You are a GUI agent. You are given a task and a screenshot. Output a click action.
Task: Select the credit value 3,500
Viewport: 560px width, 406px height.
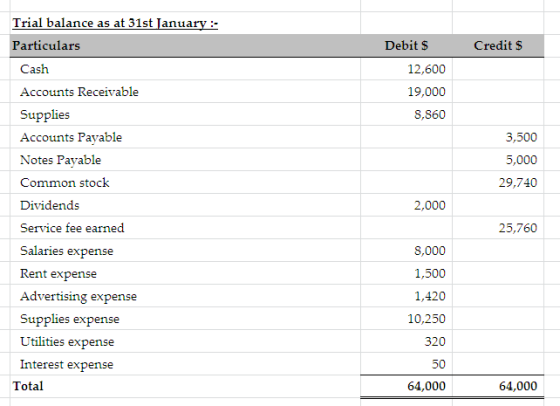(x=521, y=137)
